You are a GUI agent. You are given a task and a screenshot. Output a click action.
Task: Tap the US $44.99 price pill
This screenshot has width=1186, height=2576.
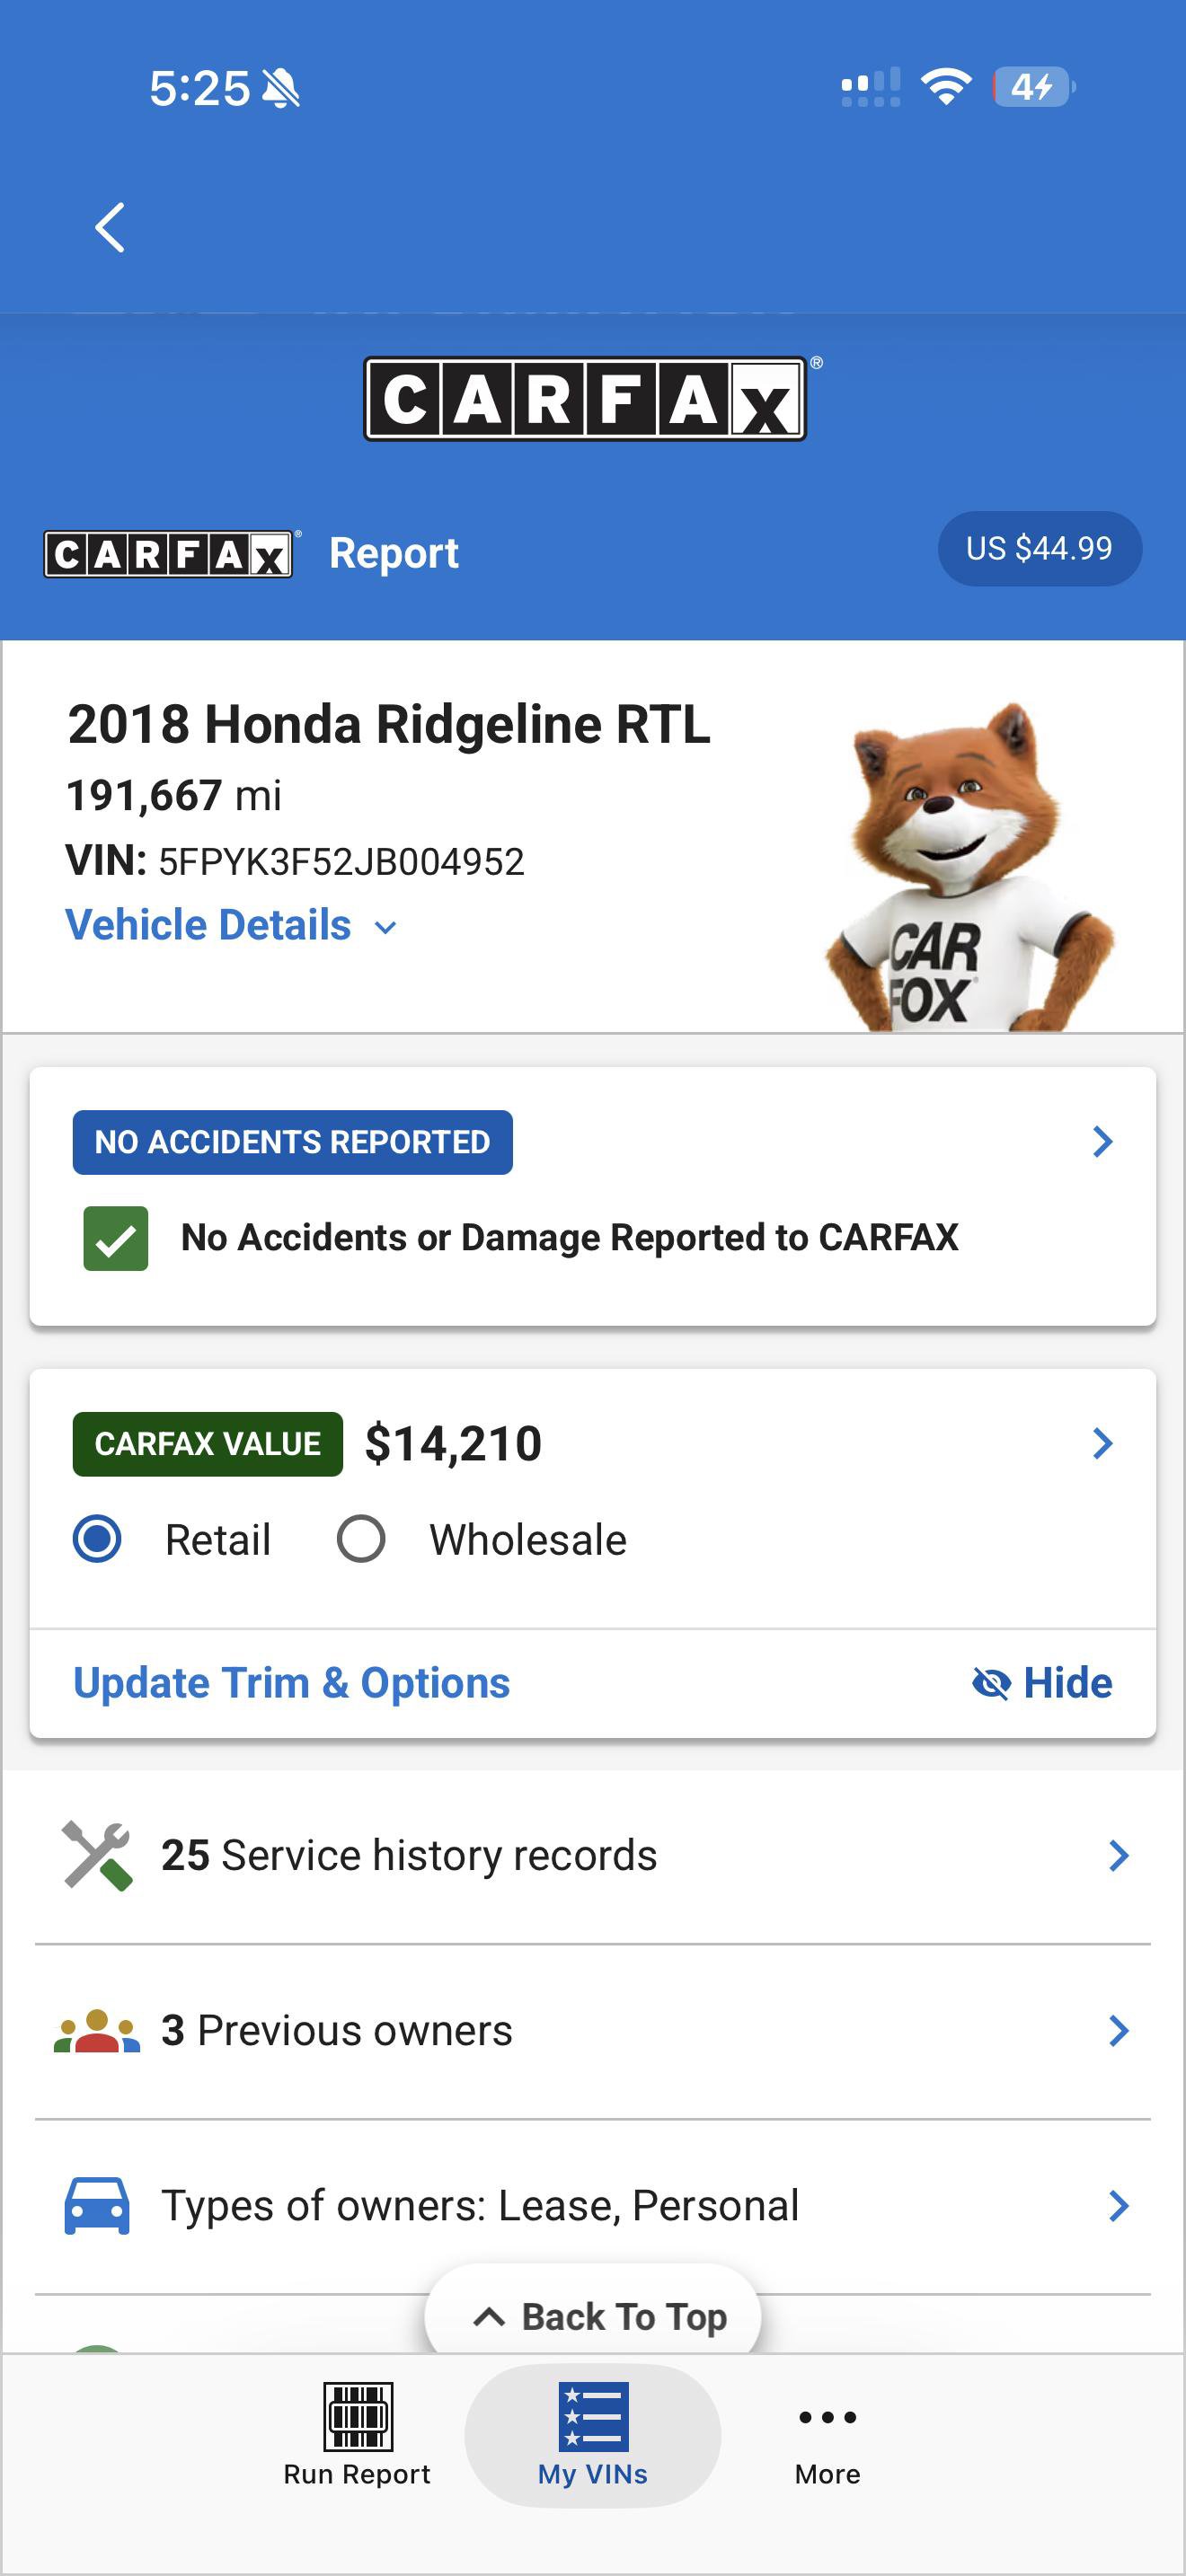point(1039,548)
